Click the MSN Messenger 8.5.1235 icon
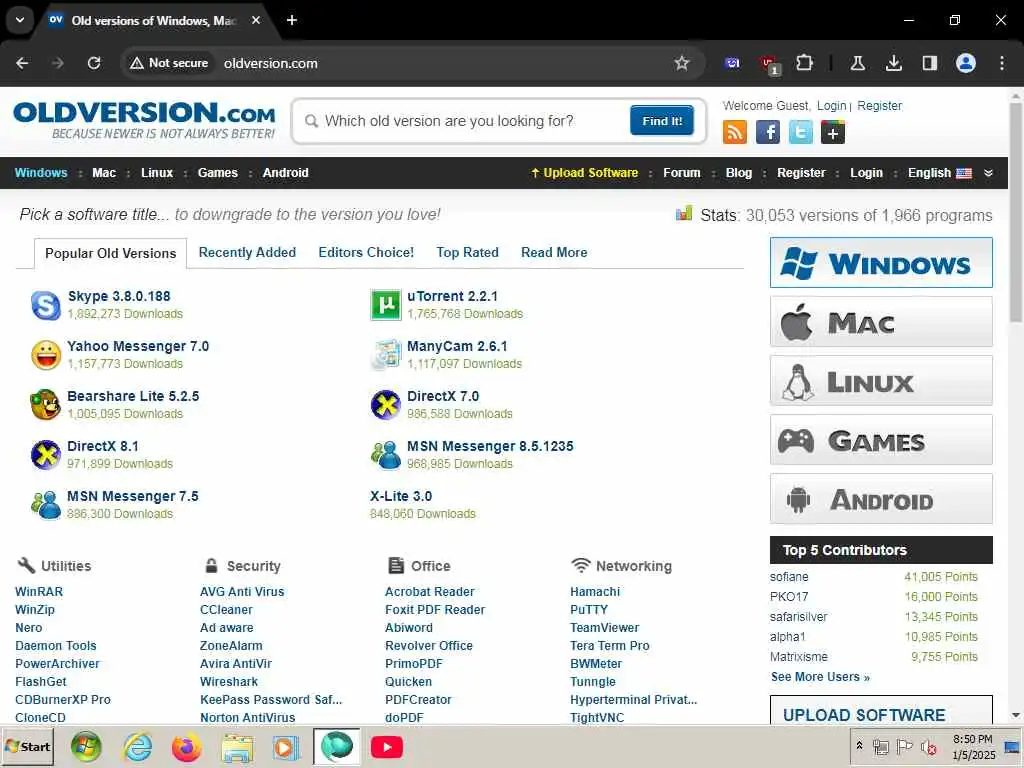Image resolution: width=1024 pixels, height=768 pixels. point(386,455)
